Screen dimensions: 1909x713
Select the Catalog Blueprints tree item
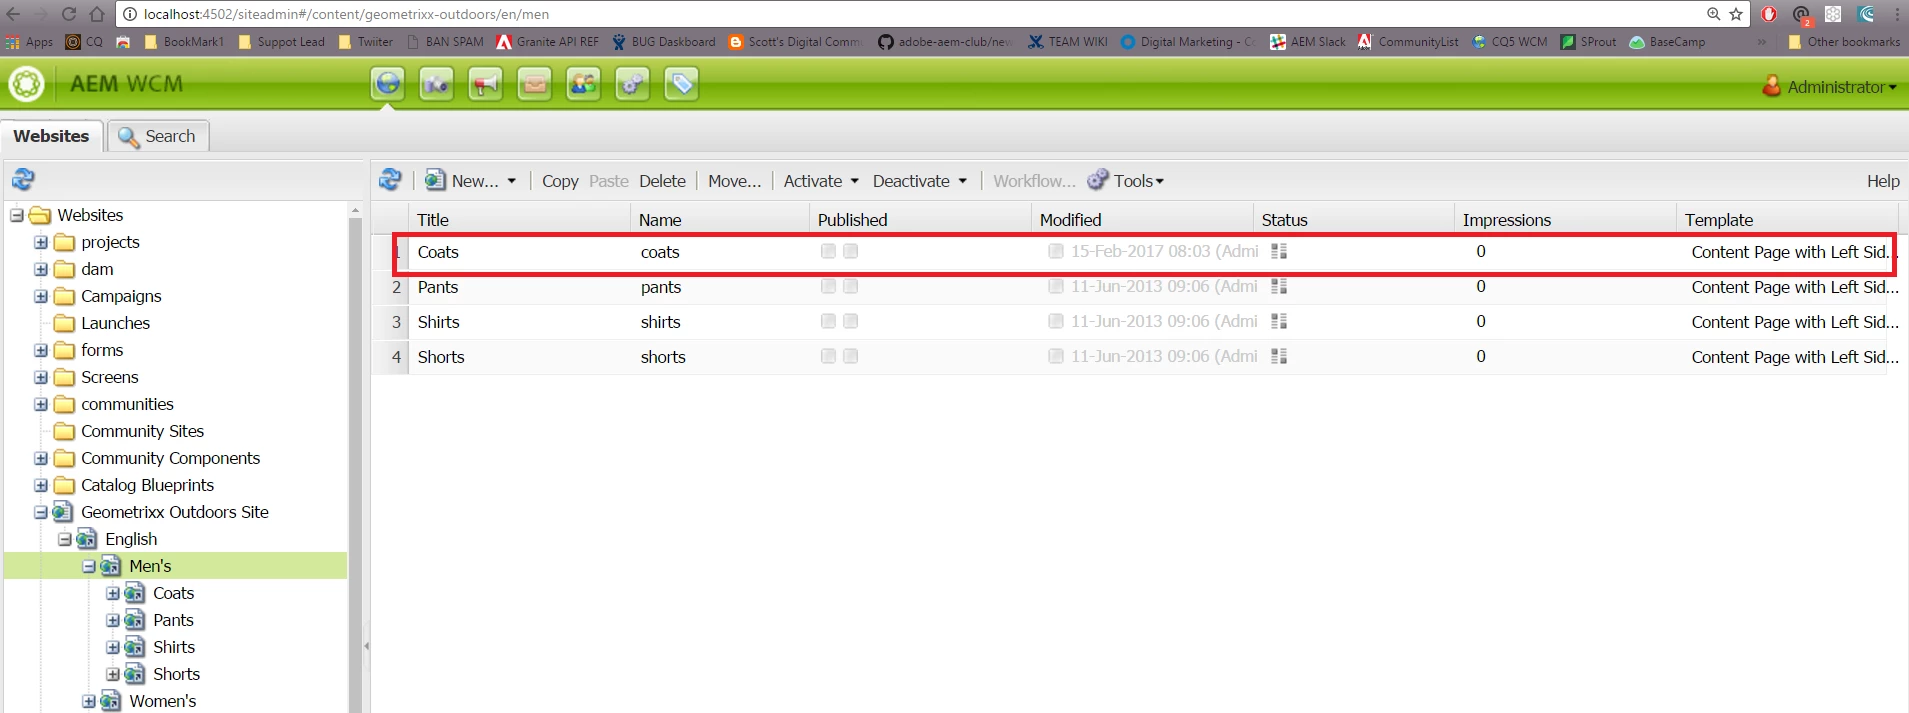pos(147,485)
